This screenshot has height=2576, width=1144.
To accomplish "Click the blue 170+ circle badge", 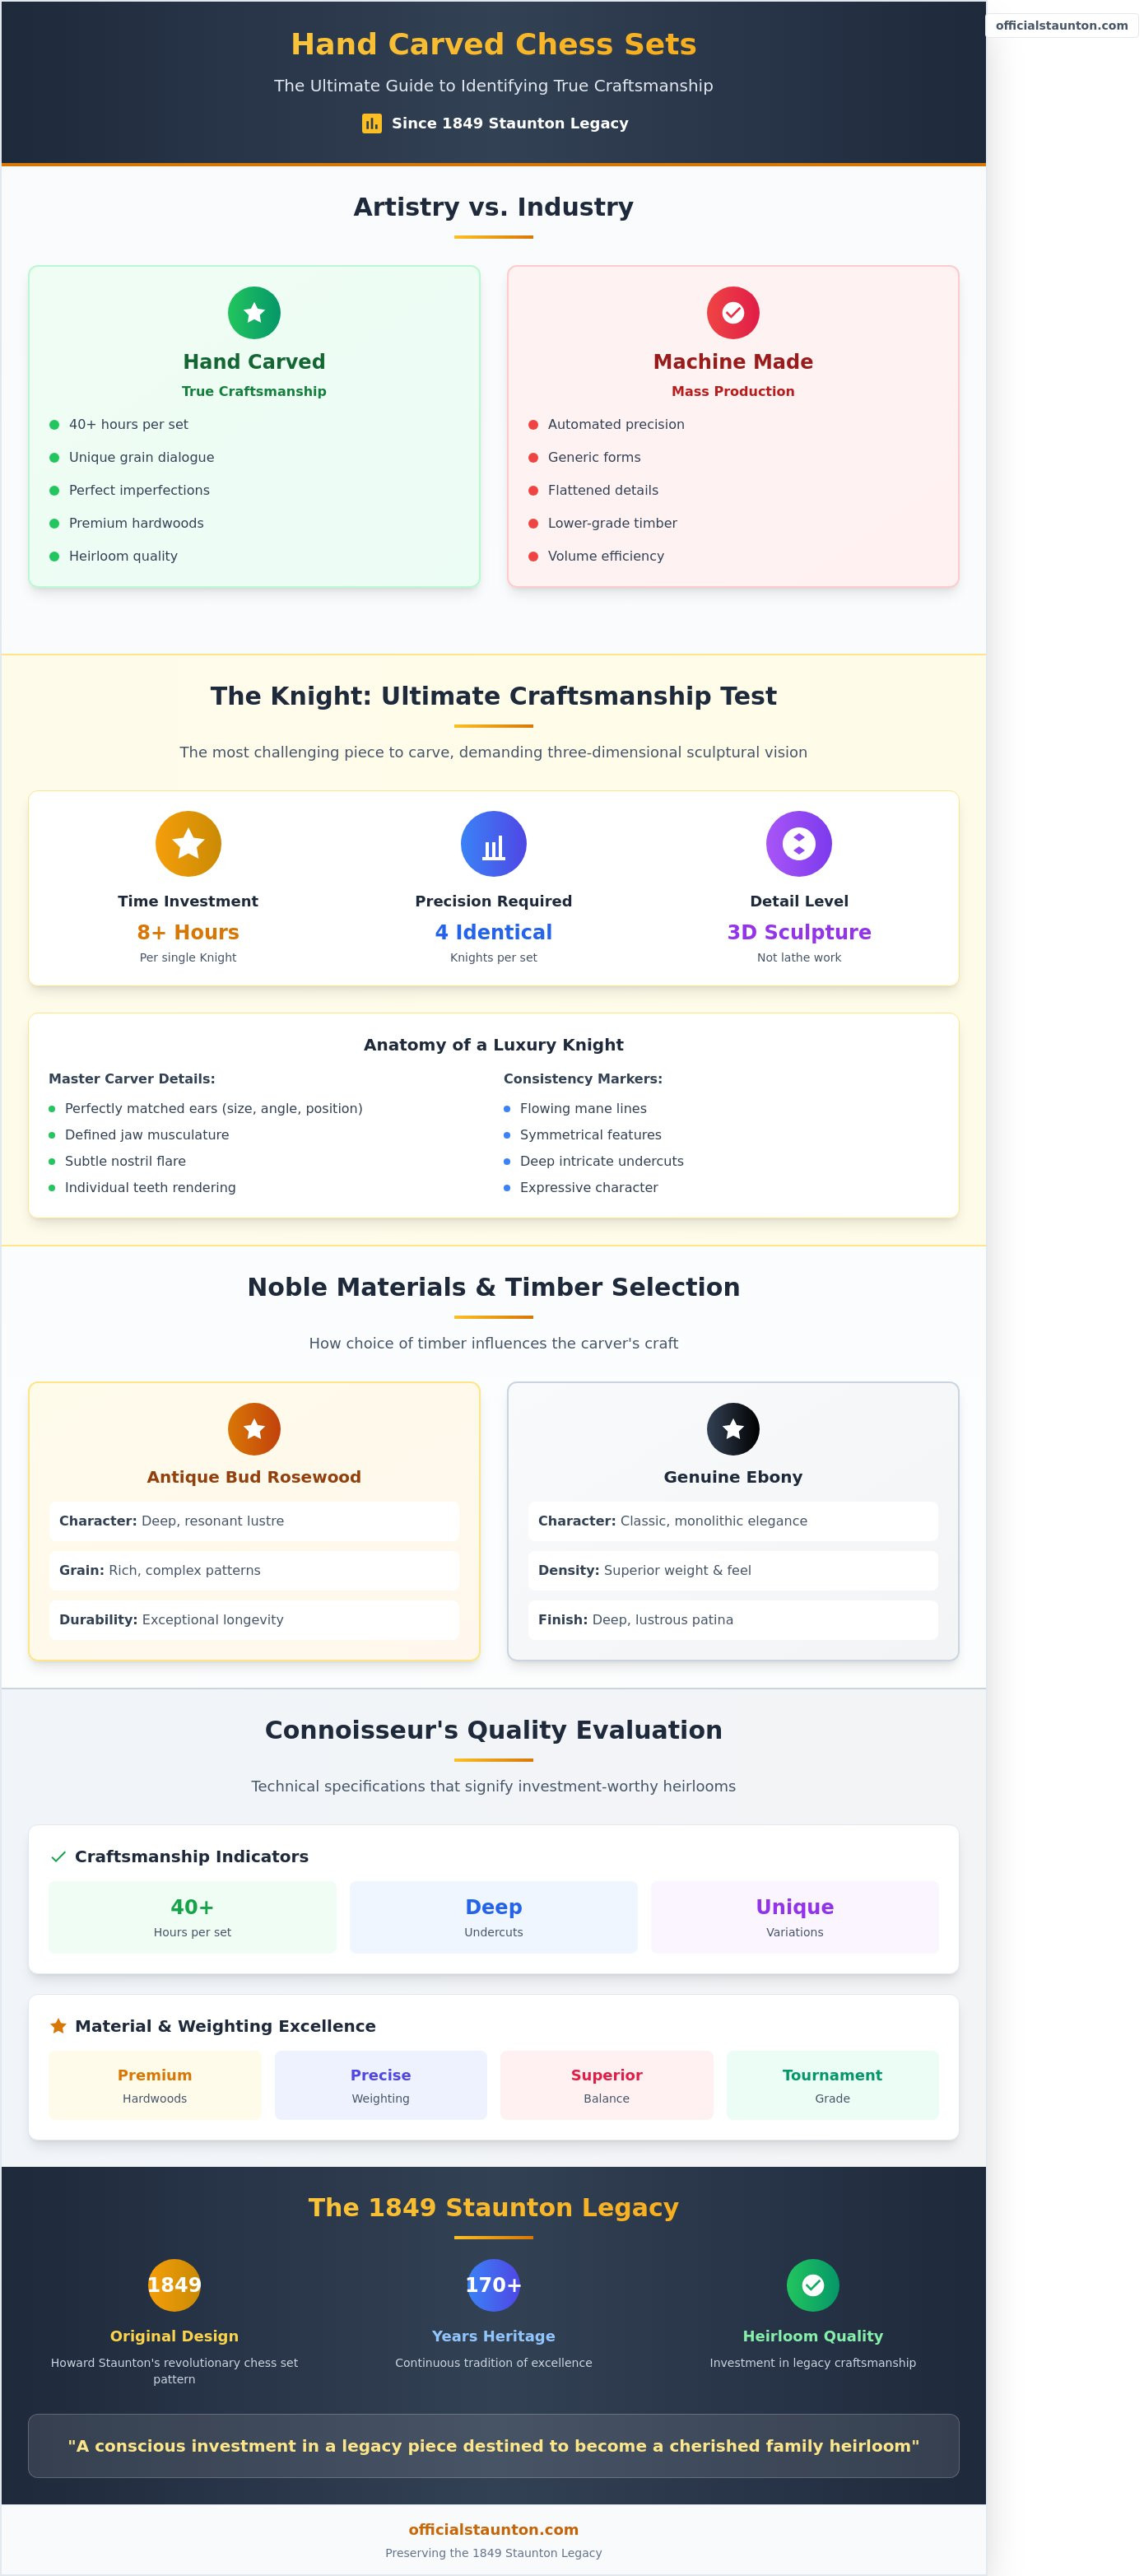I will [x=493, y=2285].
